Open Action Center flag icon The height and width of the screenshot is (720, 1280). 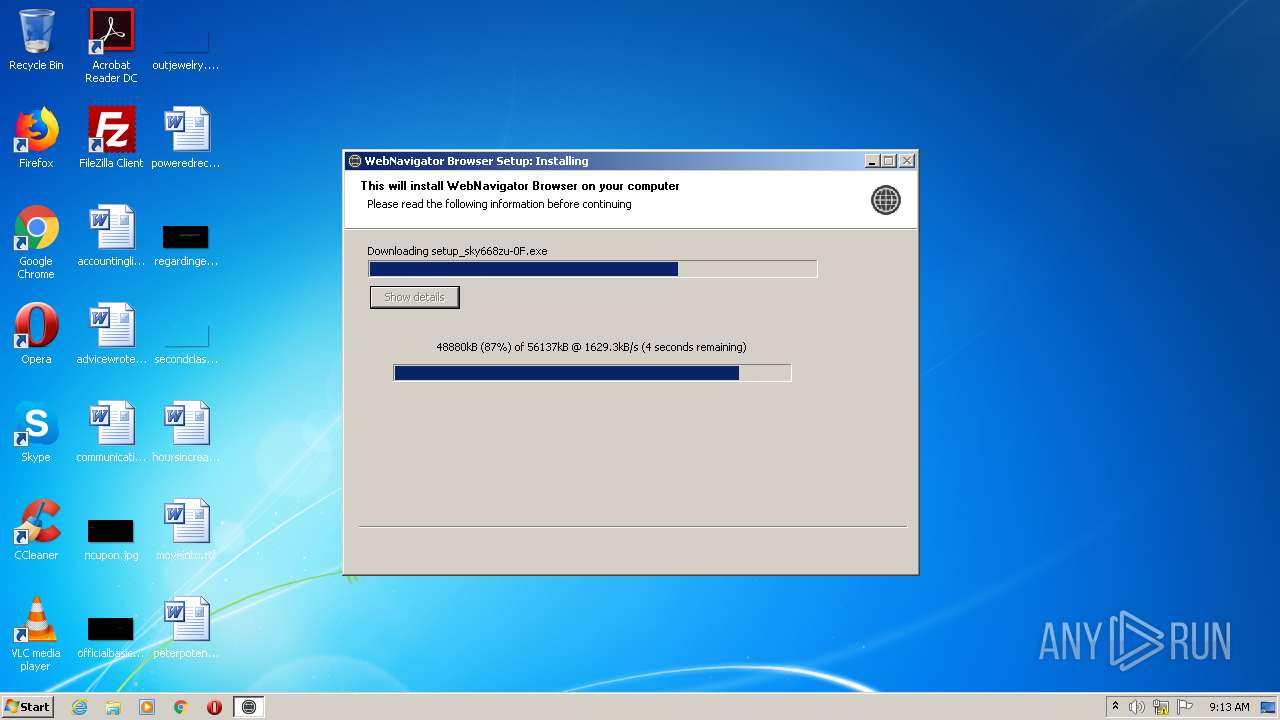click(x=1185, y=707)
